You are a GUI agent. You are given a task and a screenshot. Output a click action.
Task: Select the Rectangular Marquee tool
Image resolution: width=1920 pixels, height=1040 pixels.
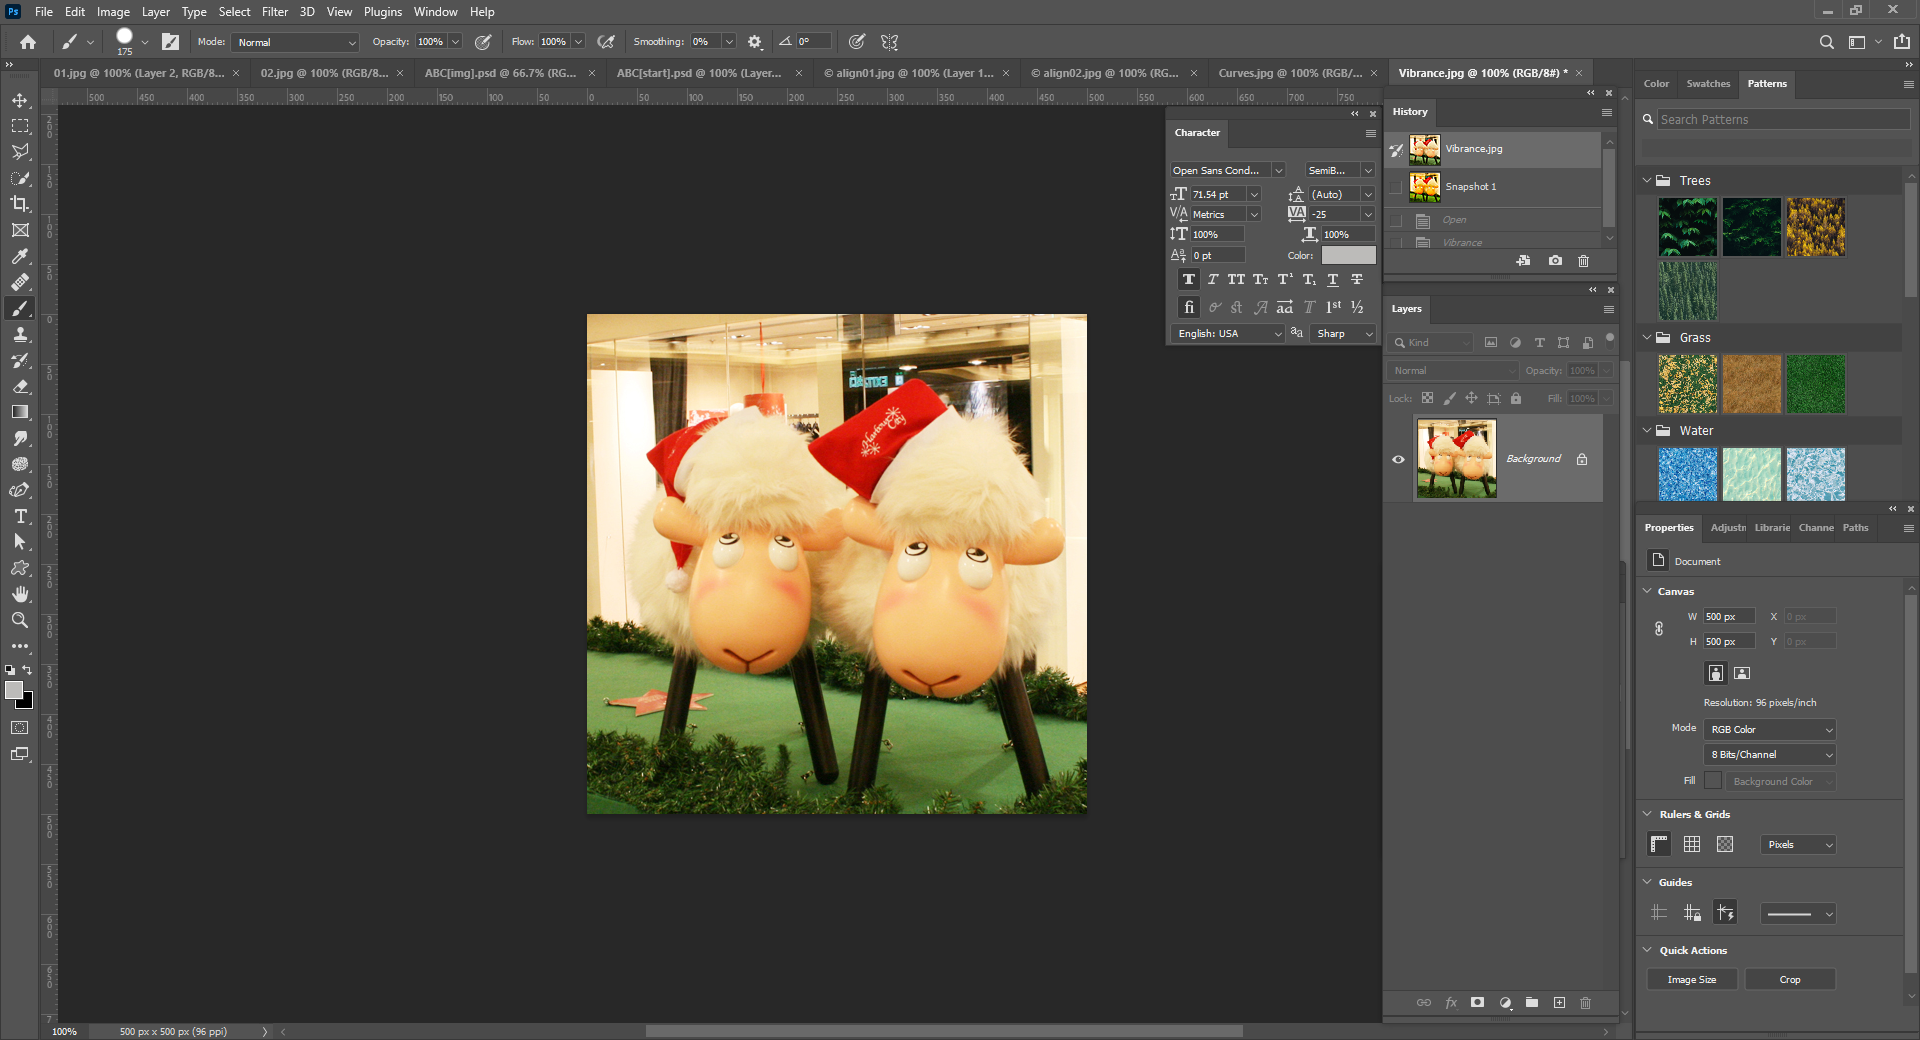coord(20,126)
